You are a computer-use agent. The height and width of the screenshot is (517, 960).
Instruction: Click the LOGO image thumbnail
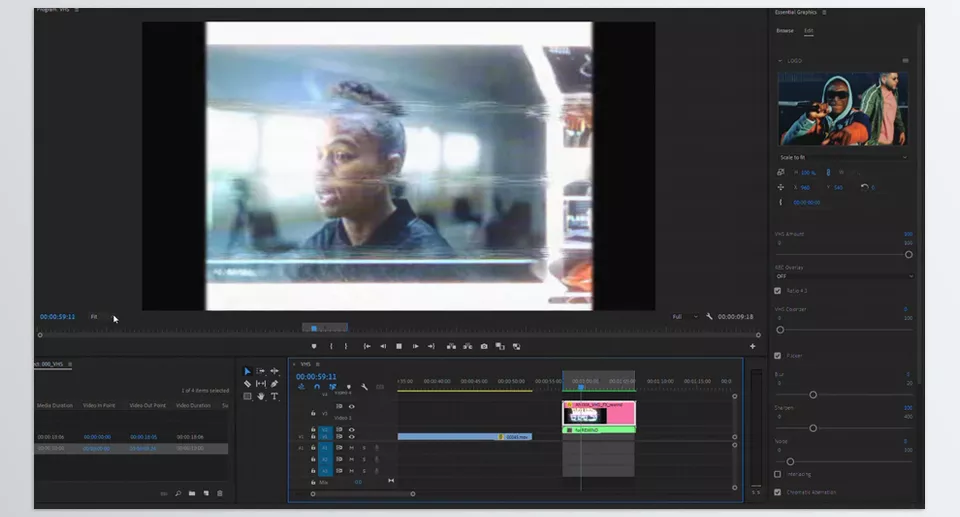point(842,109)
